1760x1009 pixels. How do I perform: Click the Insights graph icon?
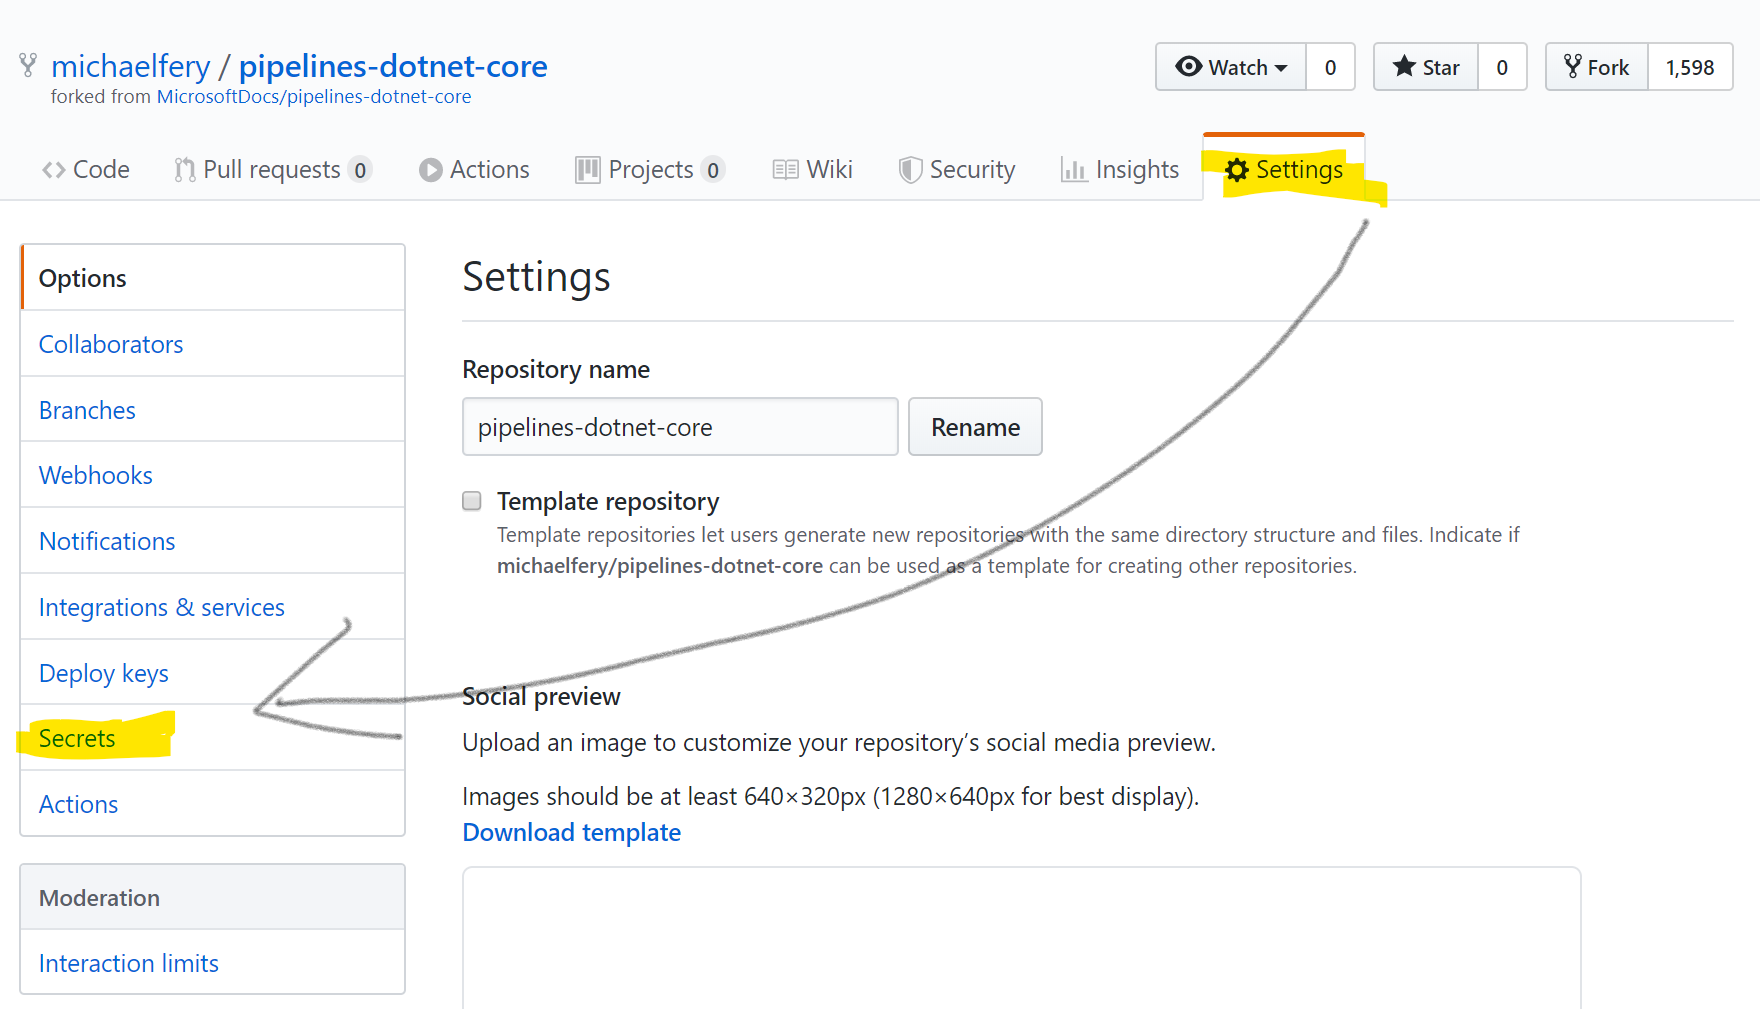[1074, 170]
